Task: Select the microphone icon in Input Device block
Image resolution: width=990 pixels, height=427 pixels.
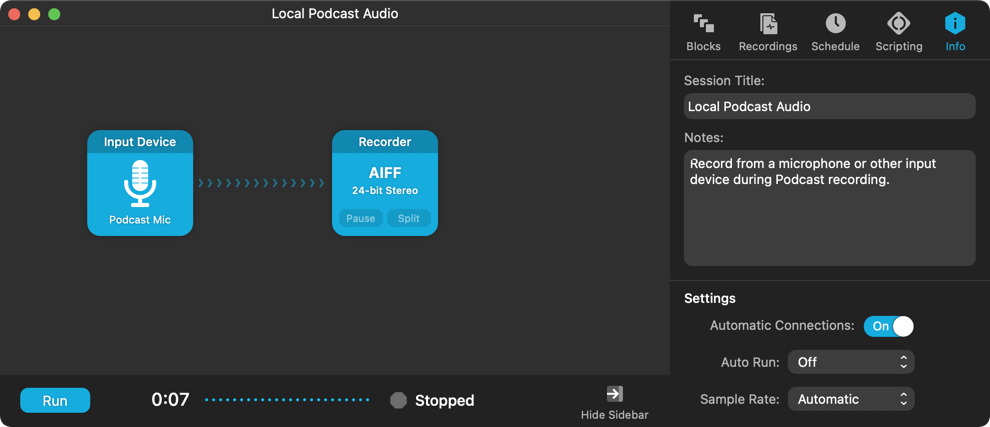Action: (x=140, y=183)
